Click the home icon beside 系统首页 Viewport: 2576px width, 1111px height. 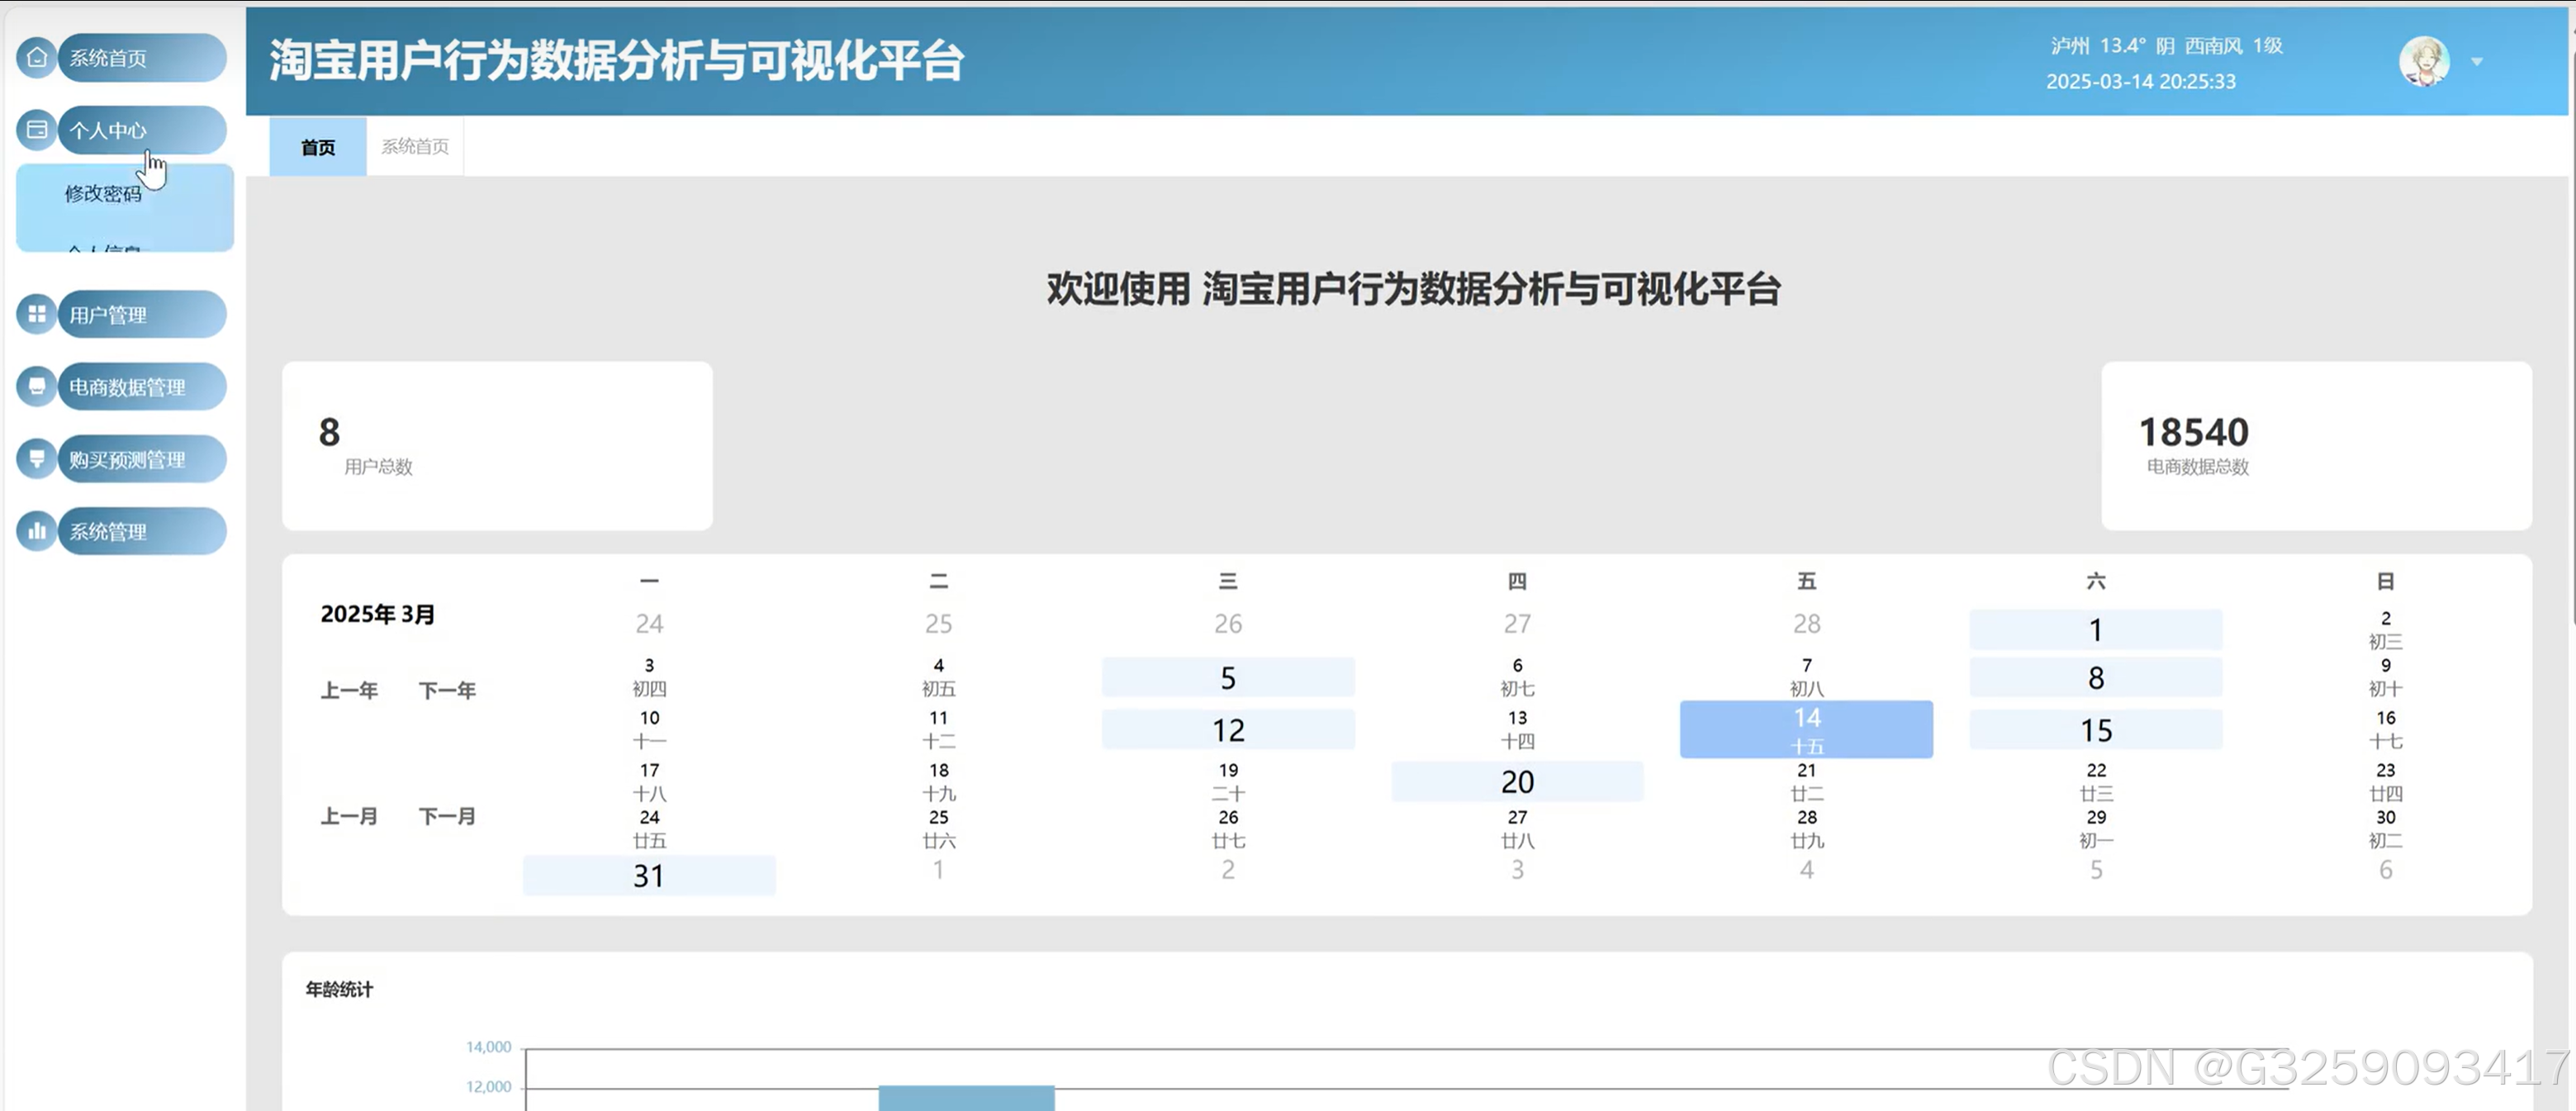click(x=36, y=57)
